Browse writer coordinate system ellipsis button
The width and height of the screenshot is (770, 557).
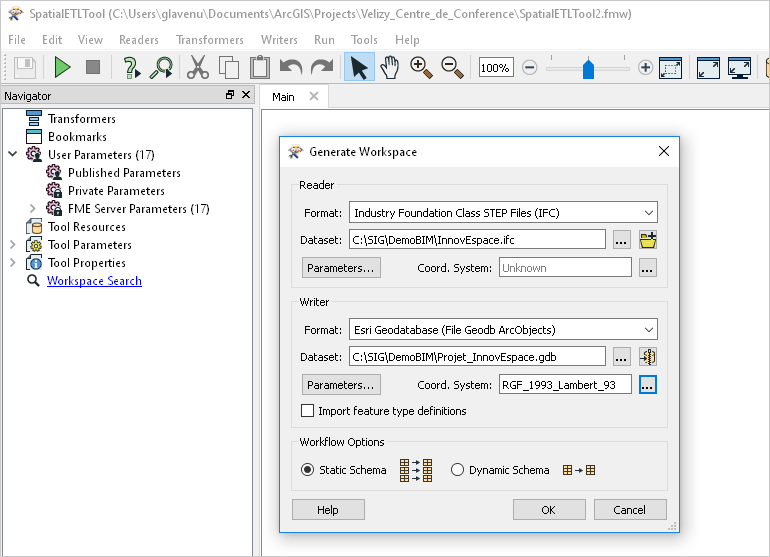[648, 385]
